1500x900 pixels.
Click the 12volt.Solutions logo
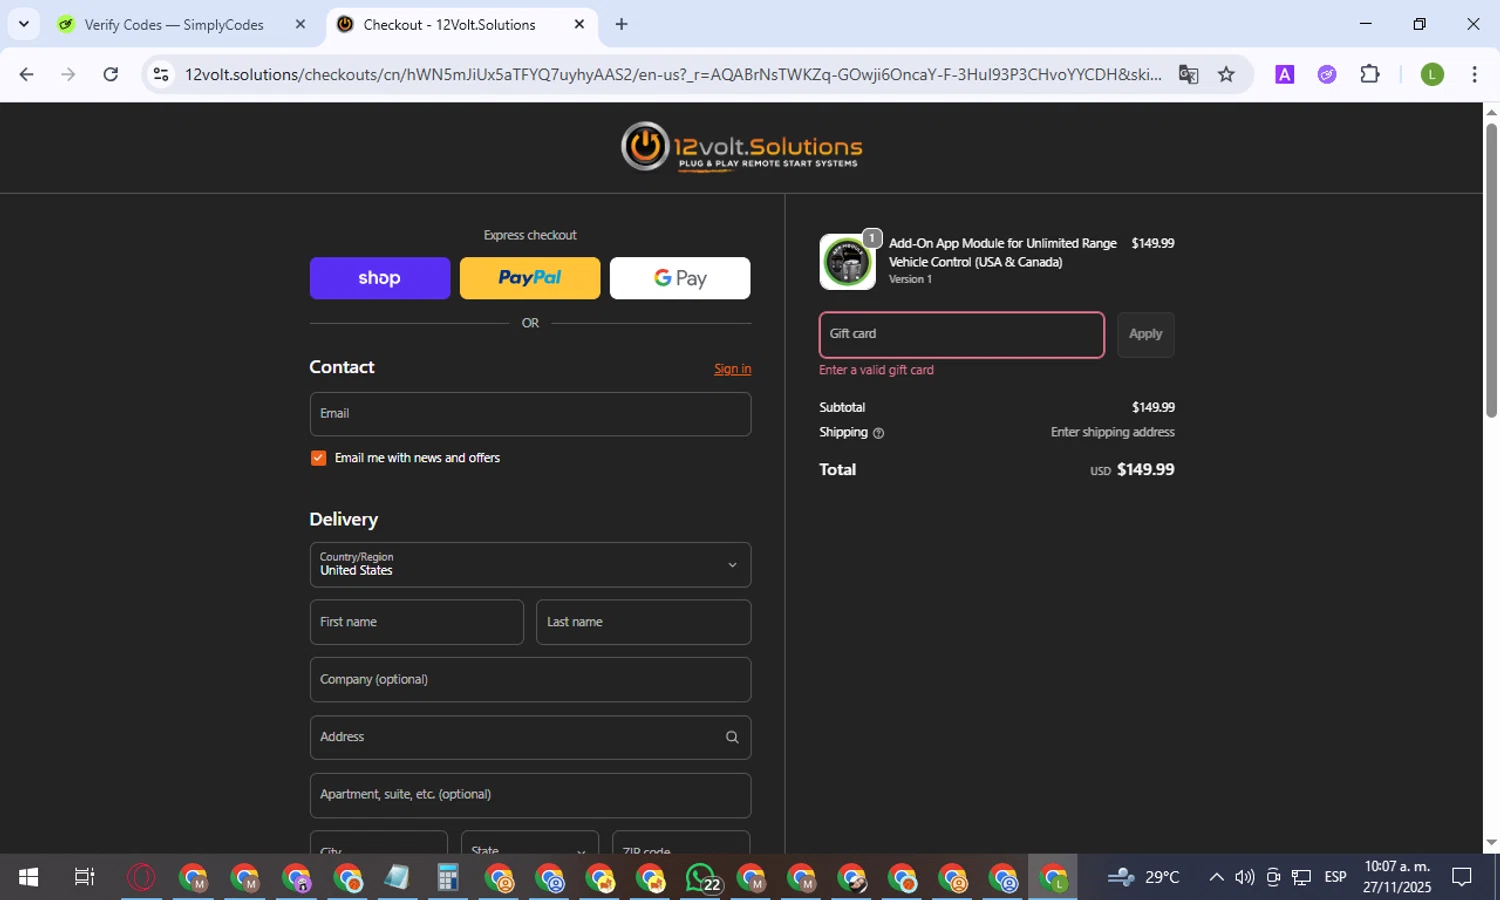pos(741,147)
